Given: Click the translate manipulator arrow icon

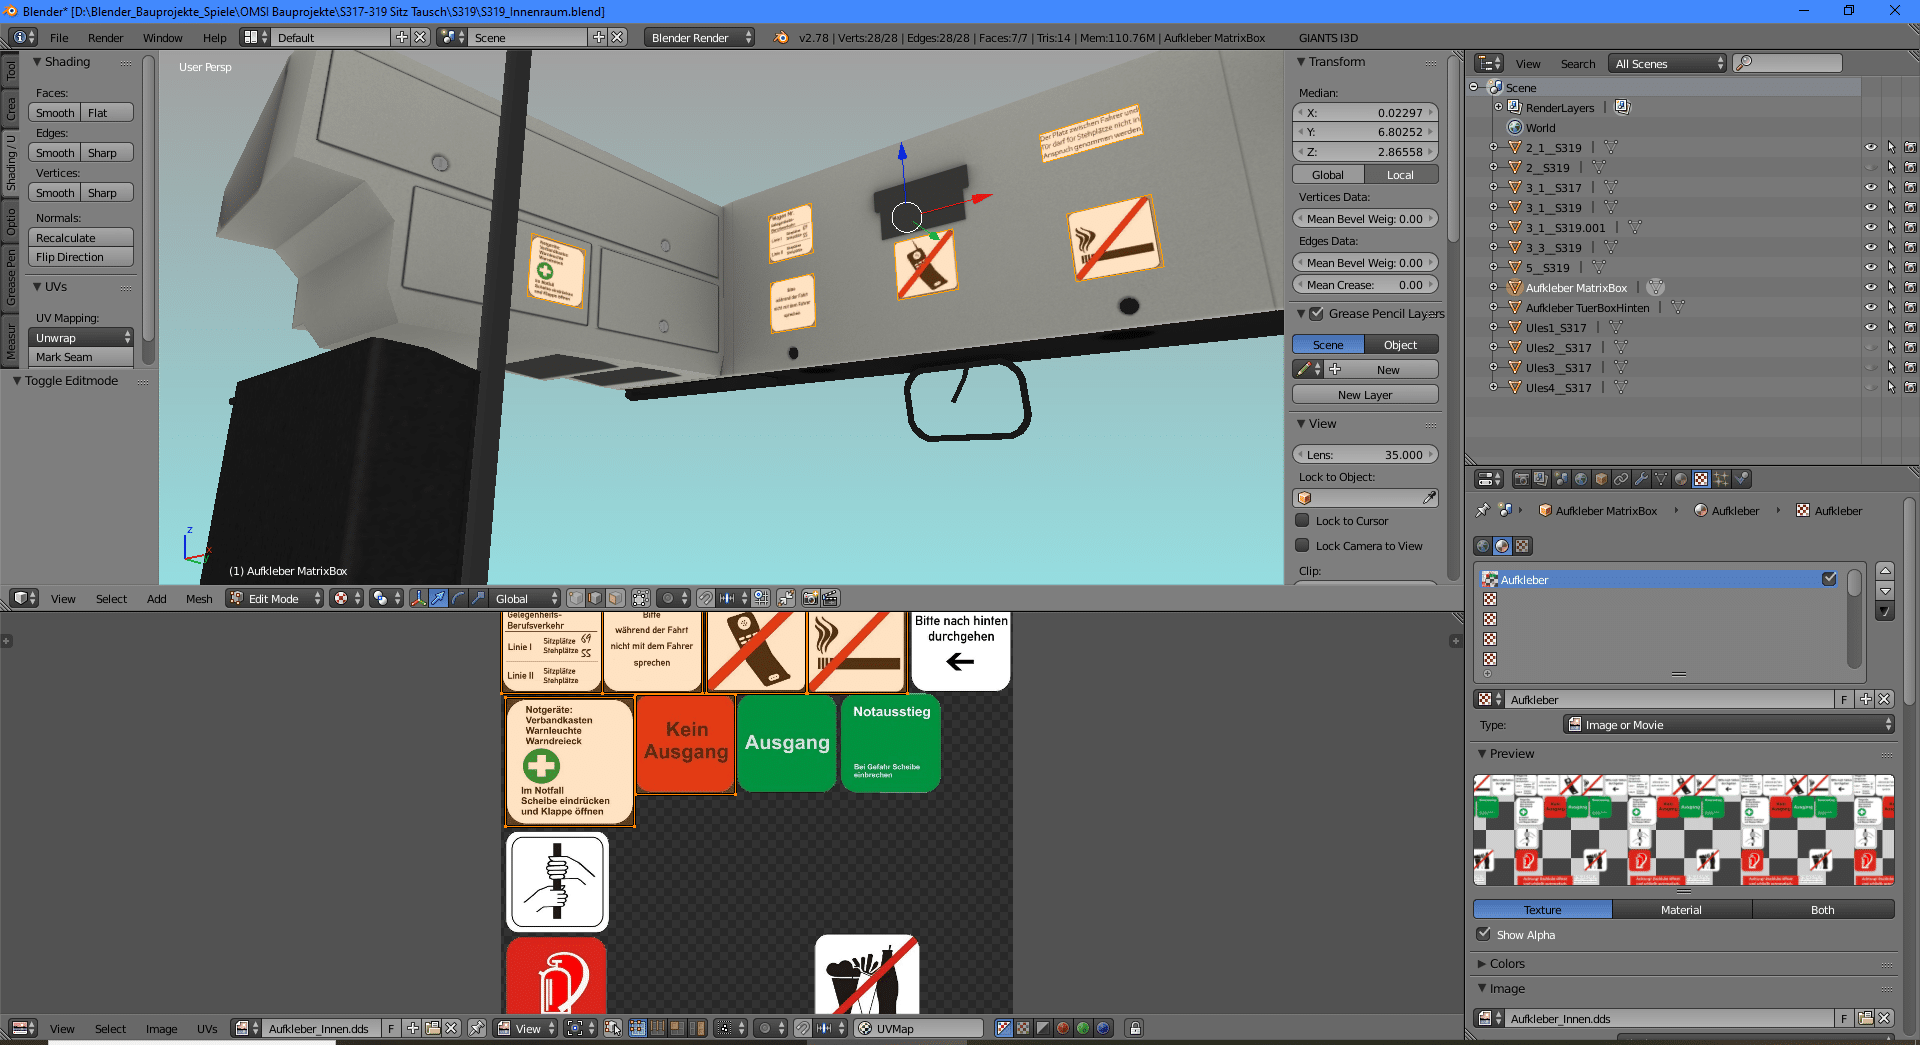Looking at the screenshot, I should 438,598.
